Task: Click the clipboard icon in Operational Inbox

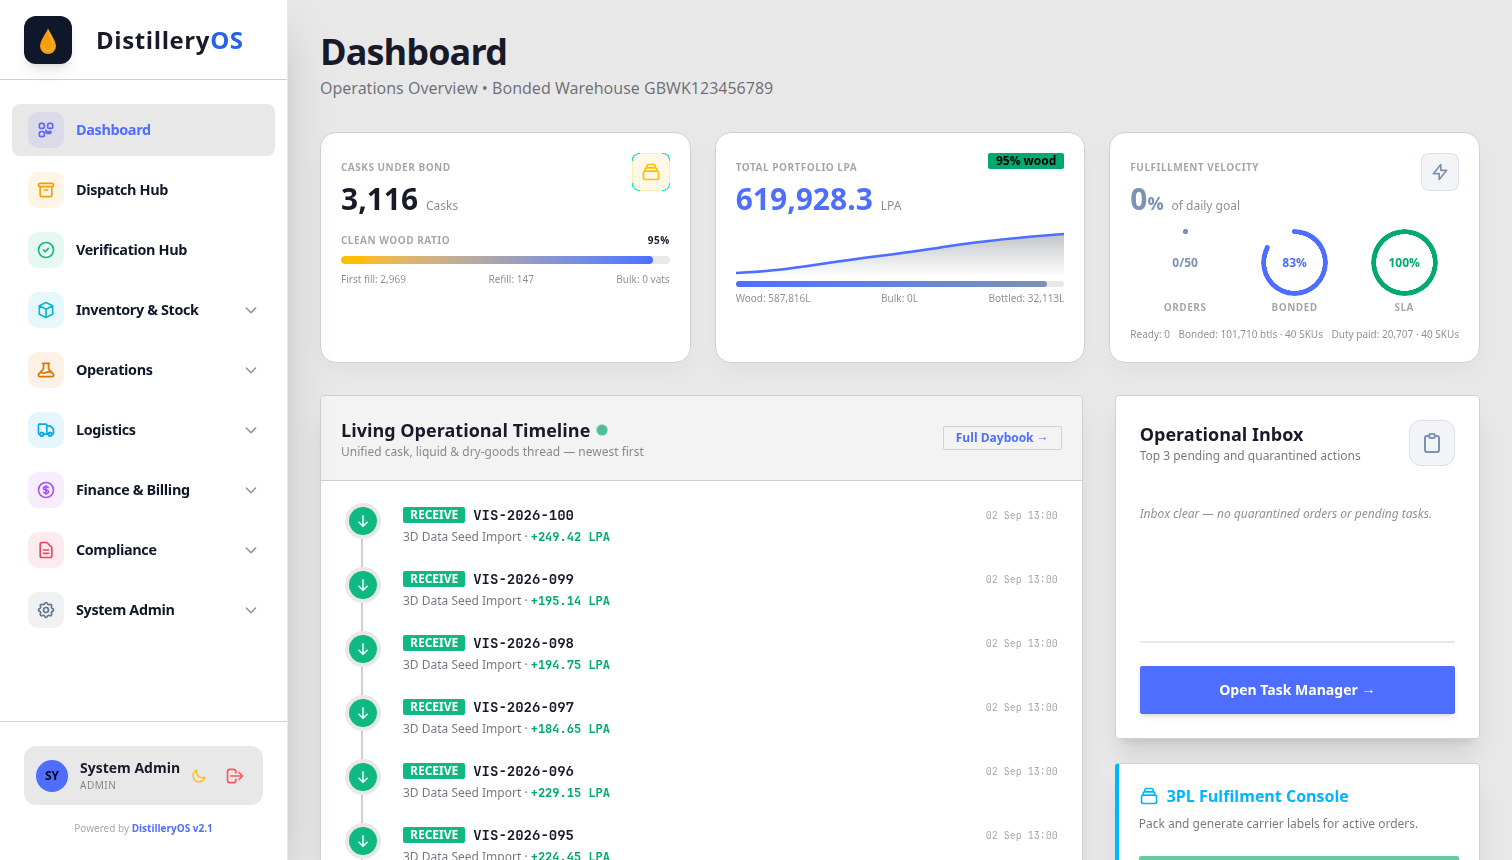Action: pos(1432,443)
